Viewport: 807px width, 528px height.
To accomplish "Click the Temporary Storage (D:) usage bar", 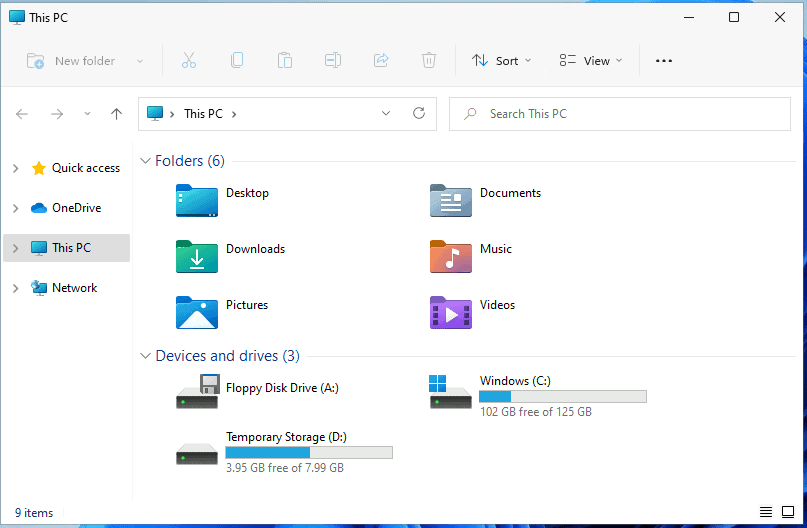I will pyautogui.click(x=309, y=452).
